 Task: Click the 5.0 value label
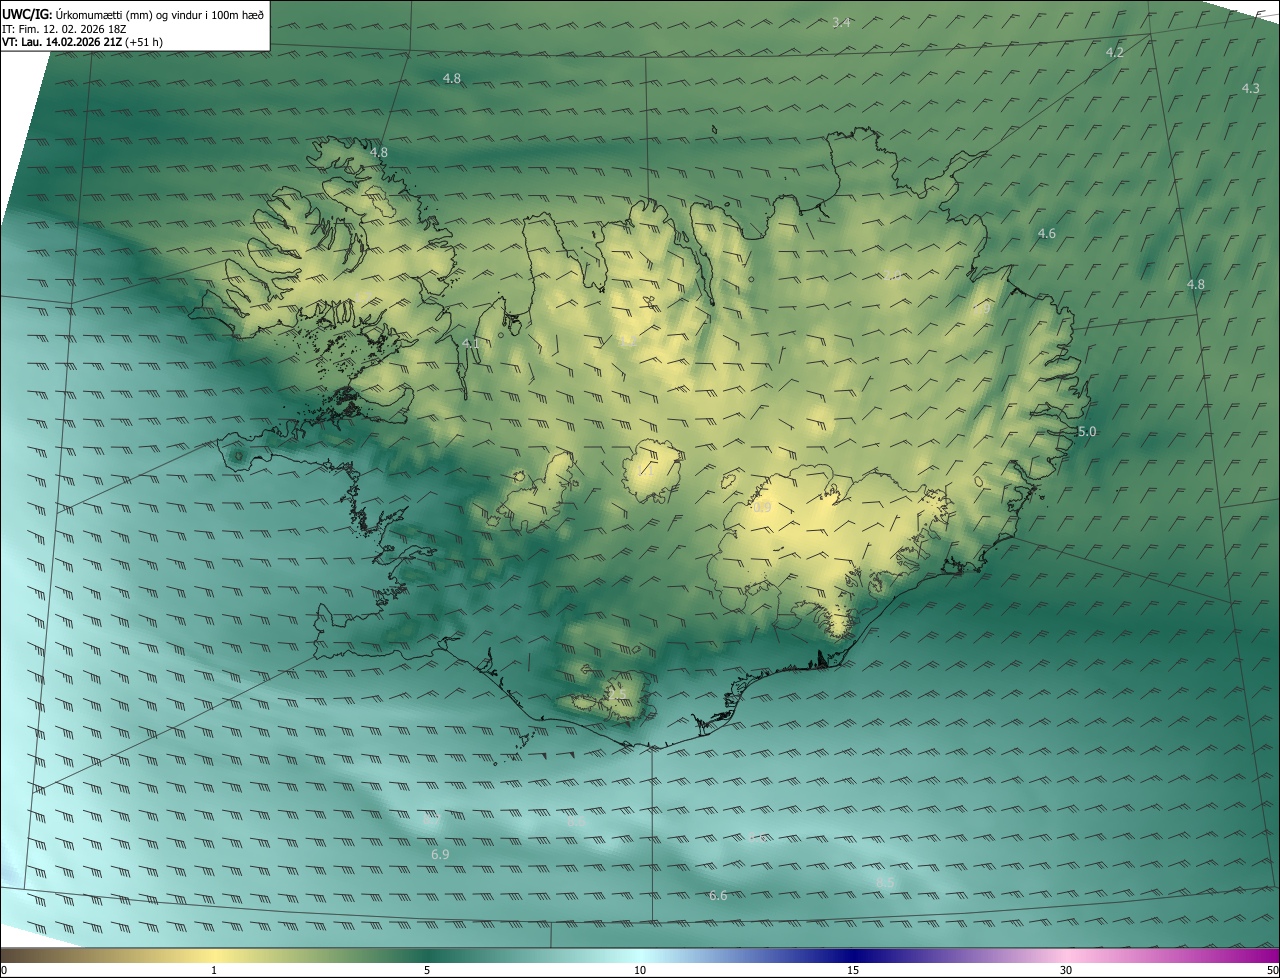(1088, 431)
